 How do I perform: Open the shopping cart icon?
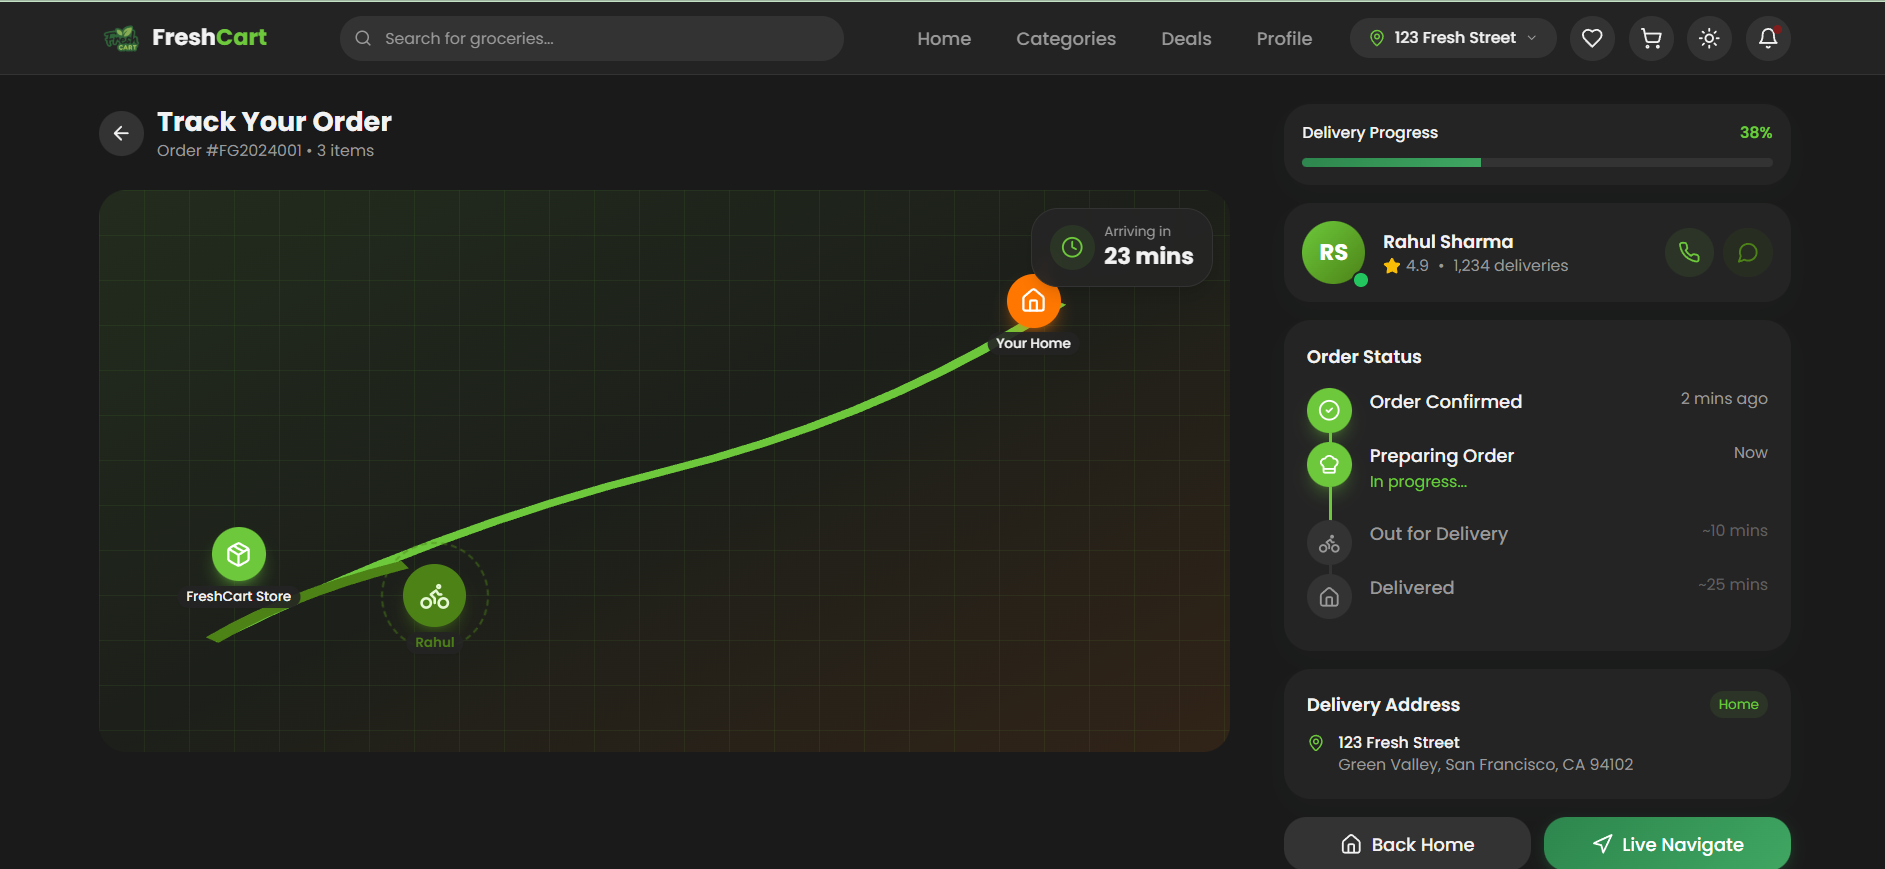coord(1651,38)
